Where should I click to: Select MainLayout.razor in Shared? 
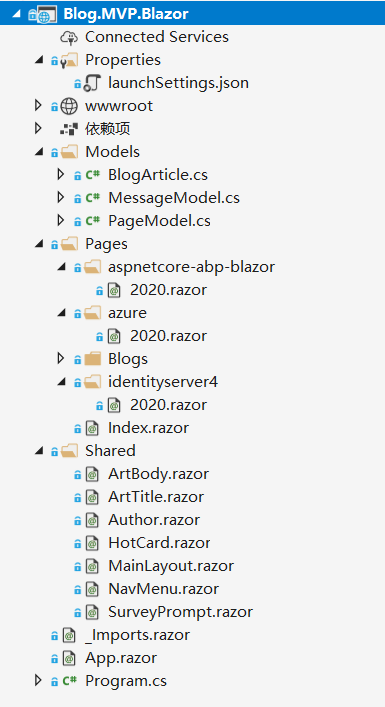point(171,566)
